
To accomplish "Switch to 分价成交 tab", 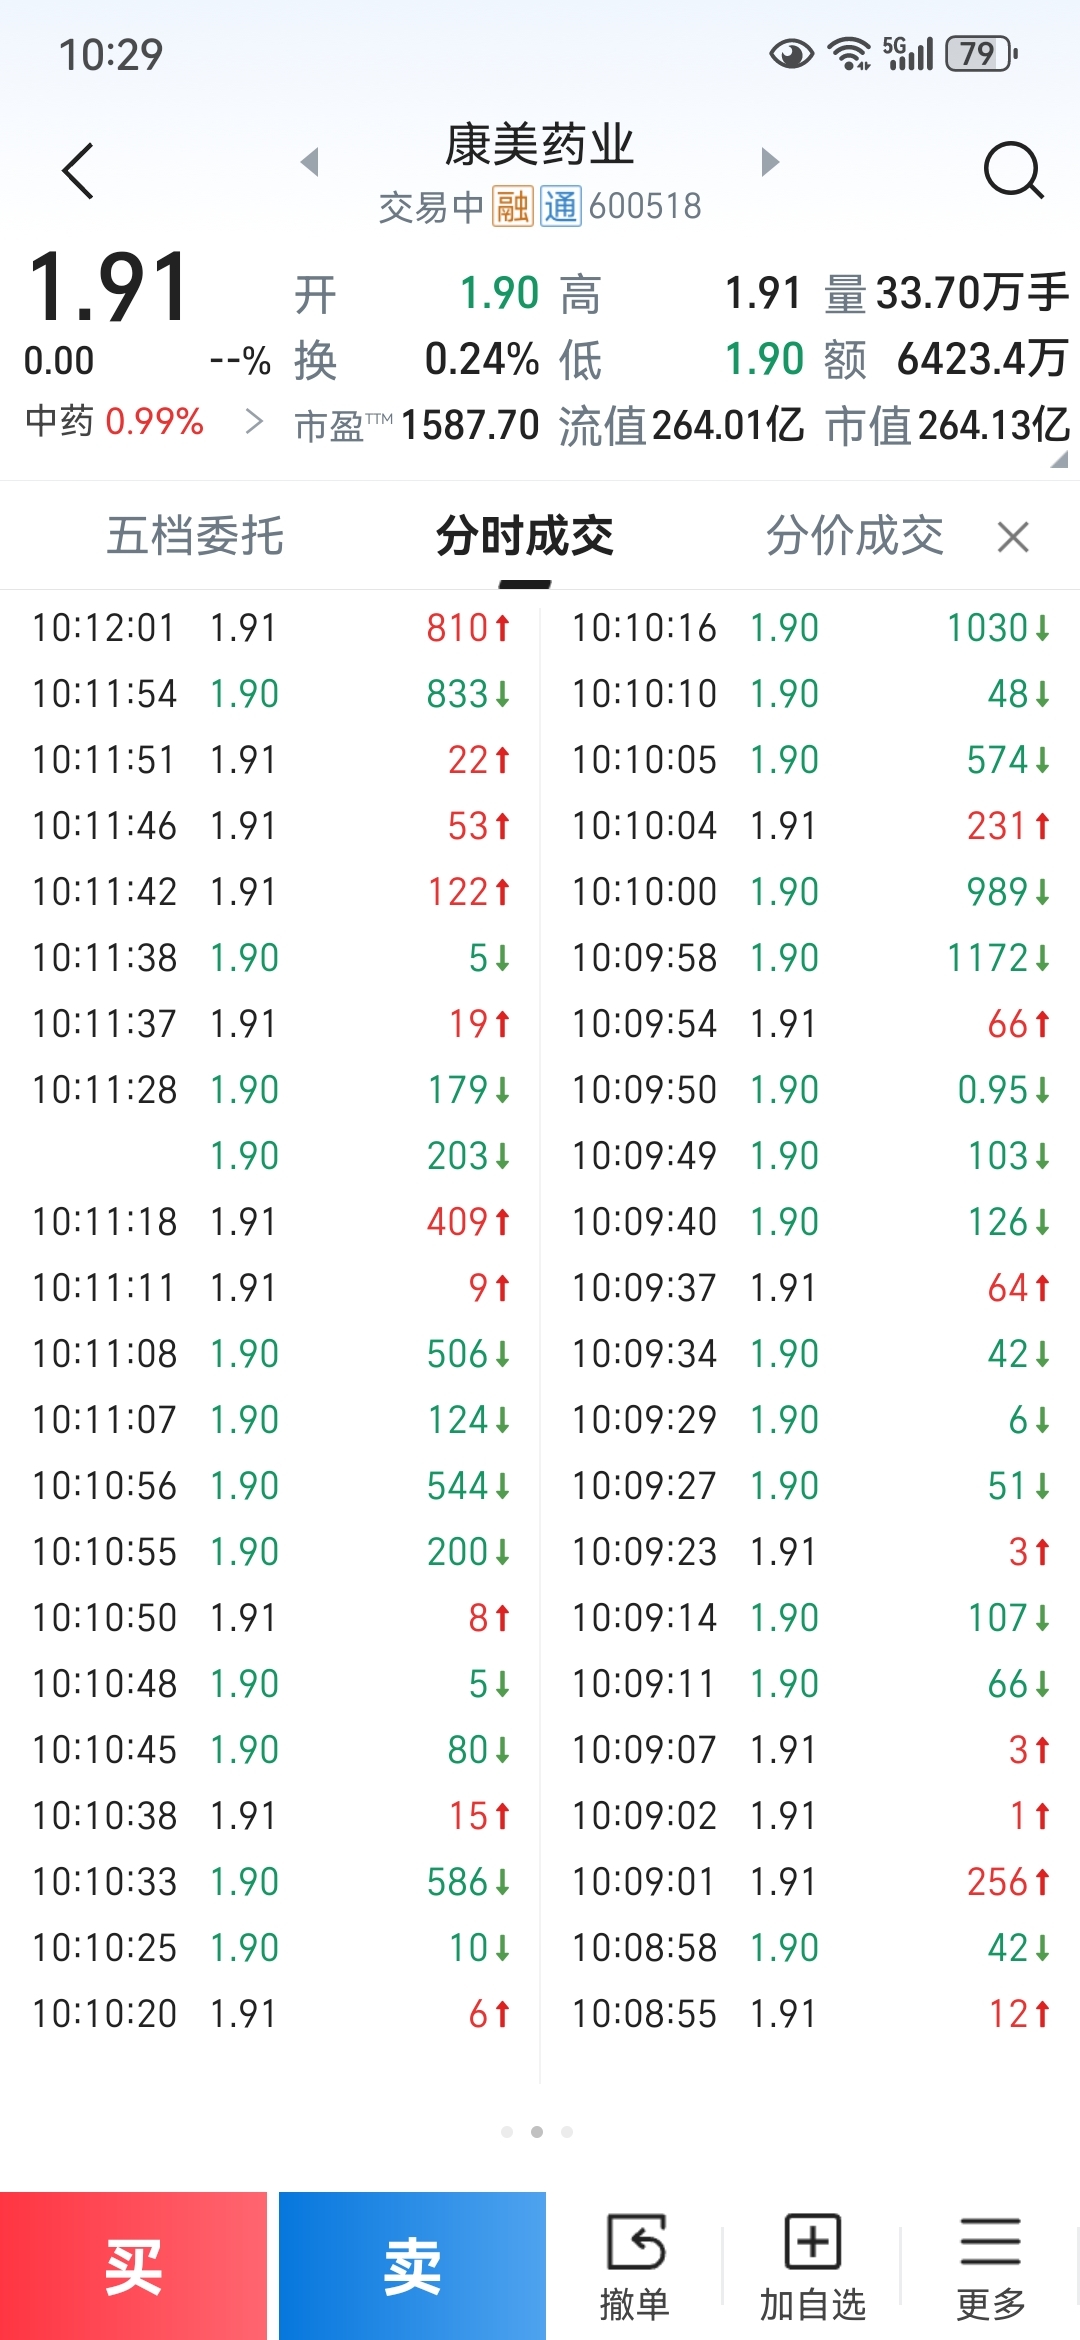I will [x=854, y=537].
